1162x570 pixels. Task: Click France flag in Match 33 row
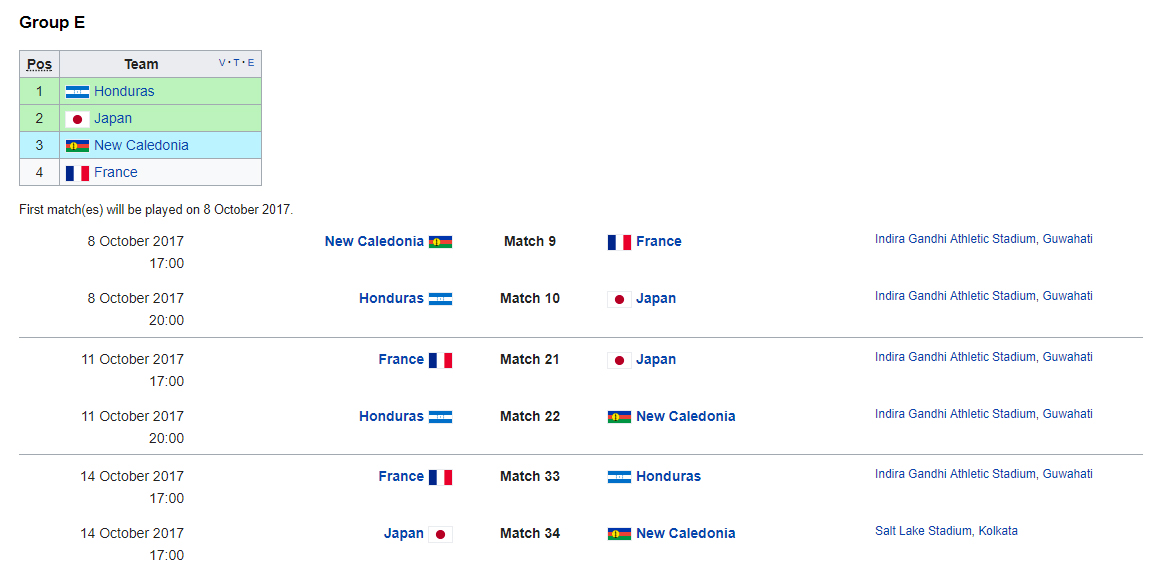coord(440,477)
